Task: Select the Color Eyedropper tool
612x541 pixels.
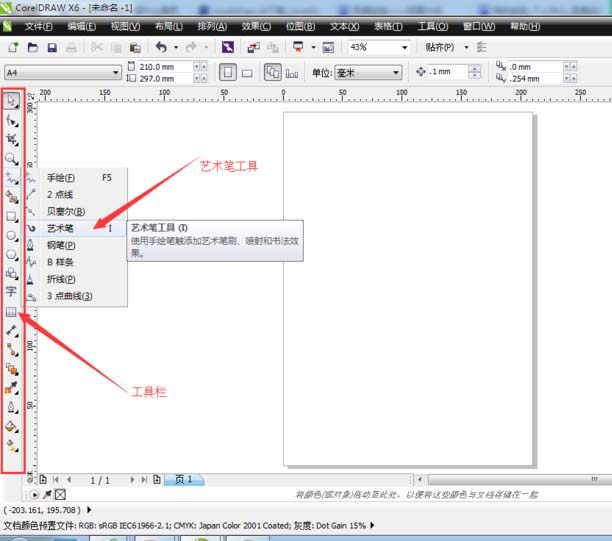Action: [x=12, y=388]
